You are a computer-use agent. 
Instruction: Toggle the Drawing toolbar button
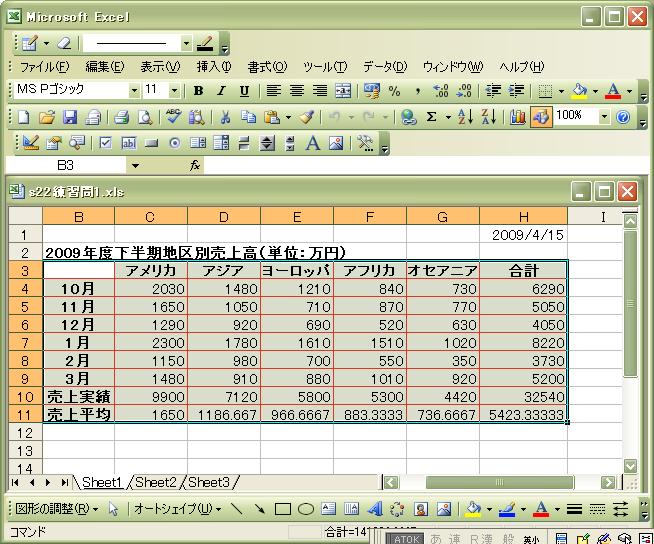coord(541,117)
